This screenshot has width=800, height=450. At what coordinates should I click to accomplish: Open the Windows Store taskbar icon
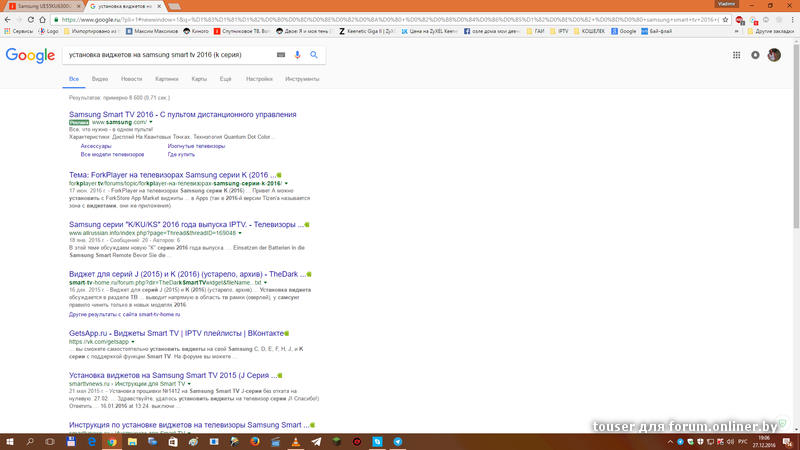click(173, 442)
